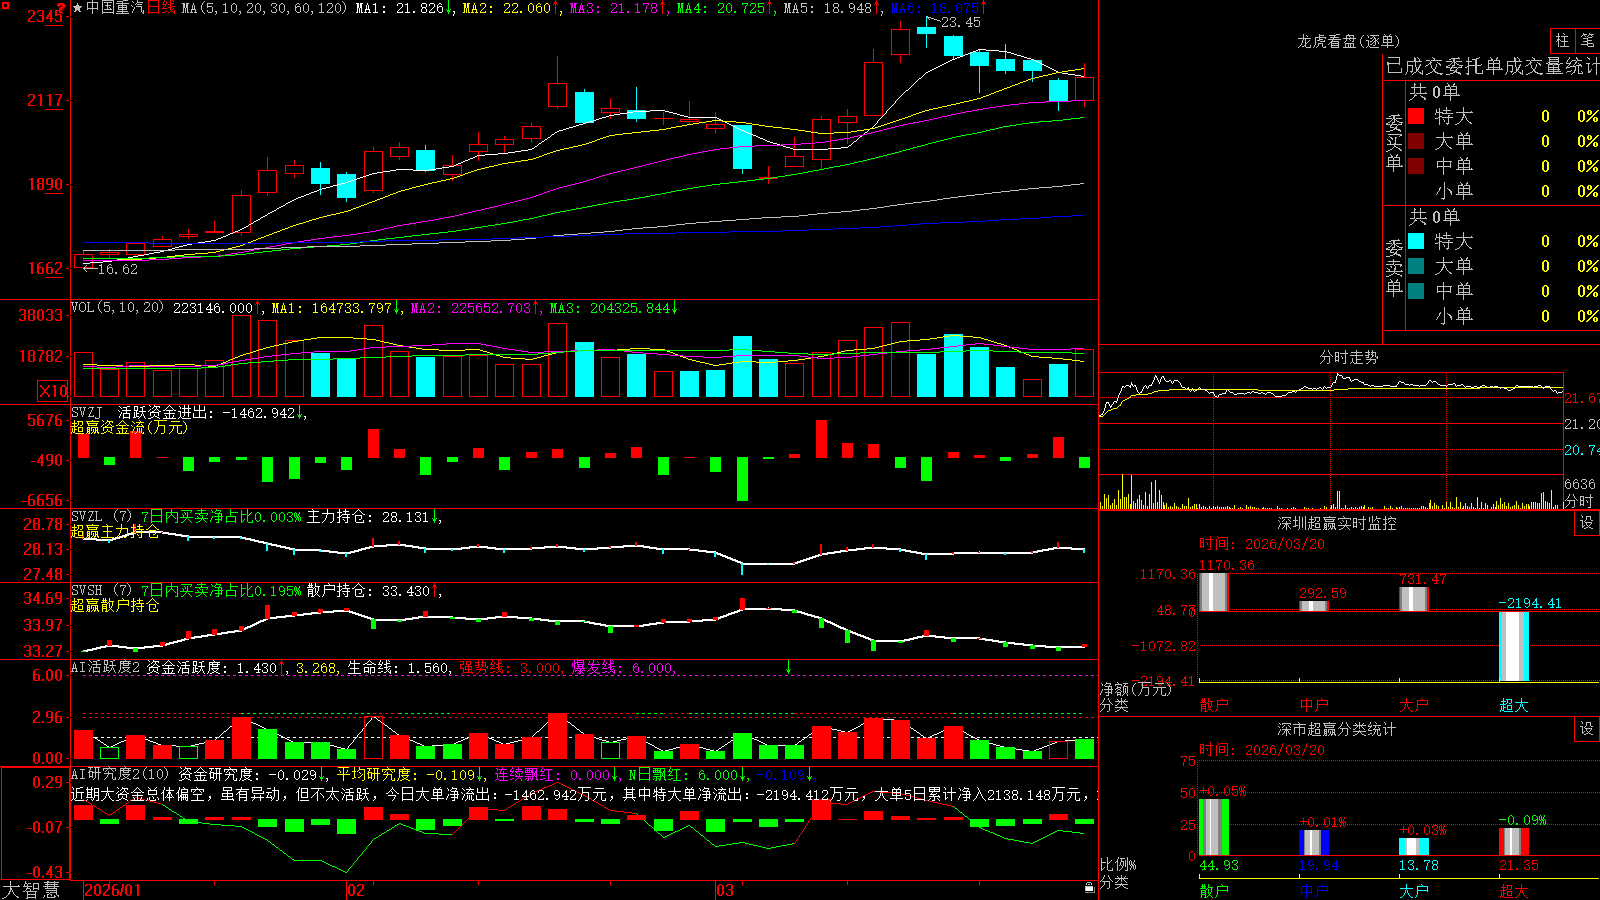The height and width of the screenshot is (900, 1600).
Task: Click the 大智慧 logo label
Action: point(31,890)
